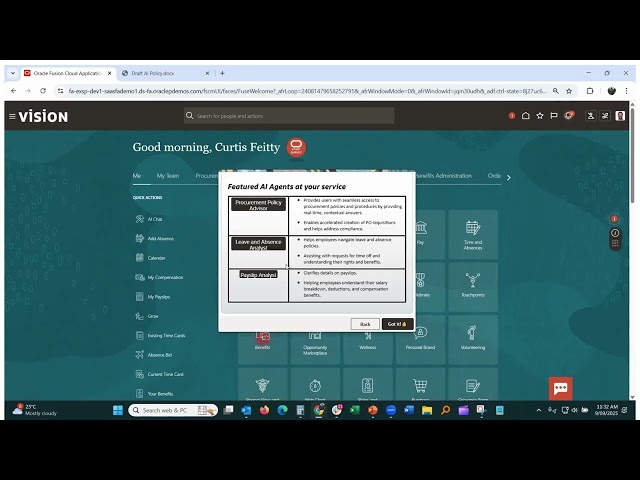Open Favorites star icon in header
Screen dimensions: 640x480
point(540,116)
